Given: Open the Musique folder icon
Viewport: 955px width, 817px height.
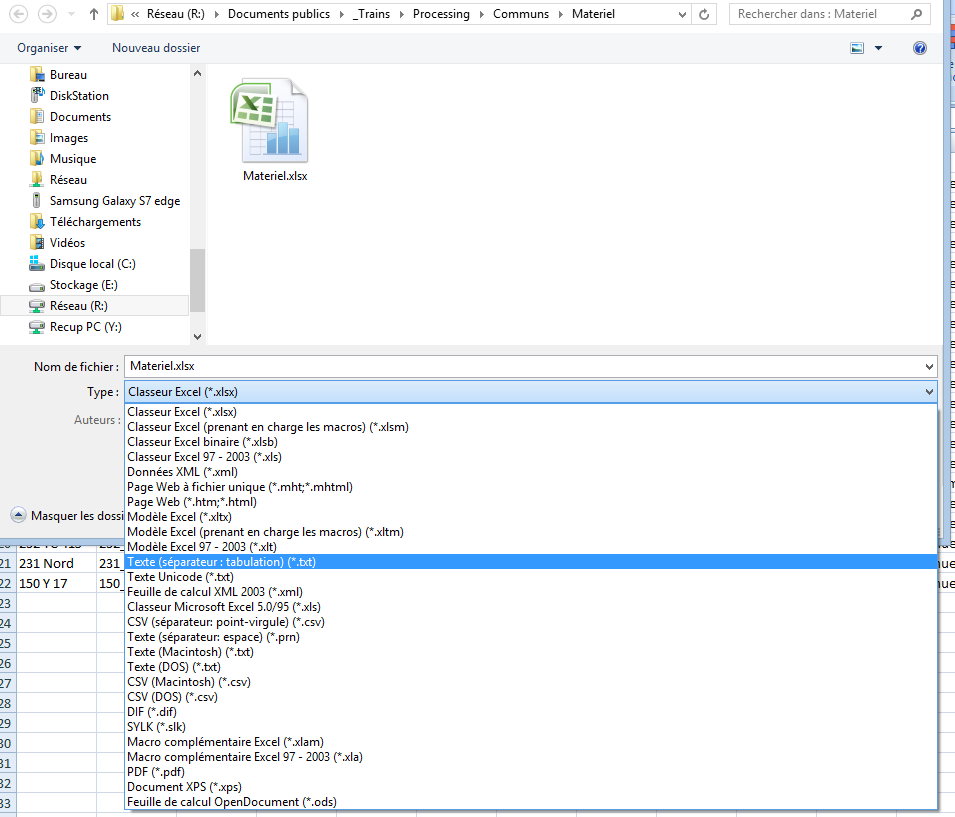Looking at the screenshot, I should 37,159.
